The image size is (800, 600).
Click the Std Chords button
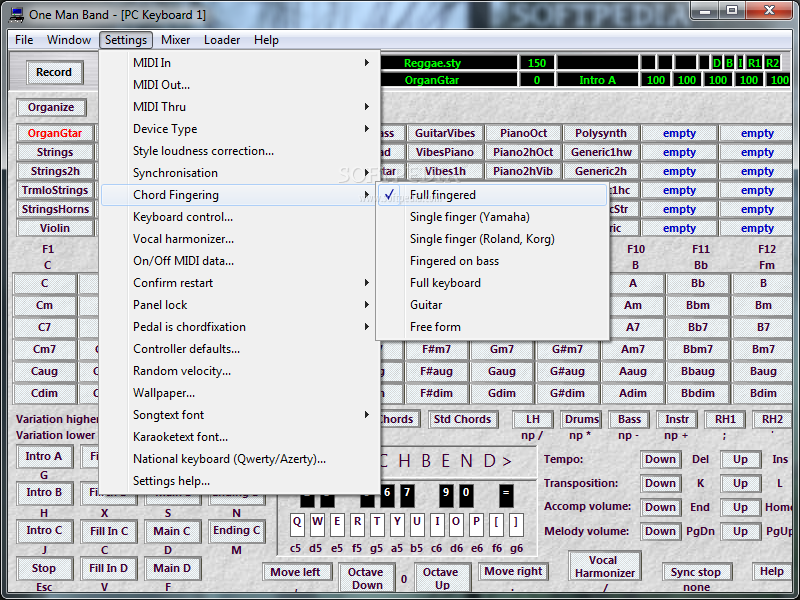coord(462,419)
